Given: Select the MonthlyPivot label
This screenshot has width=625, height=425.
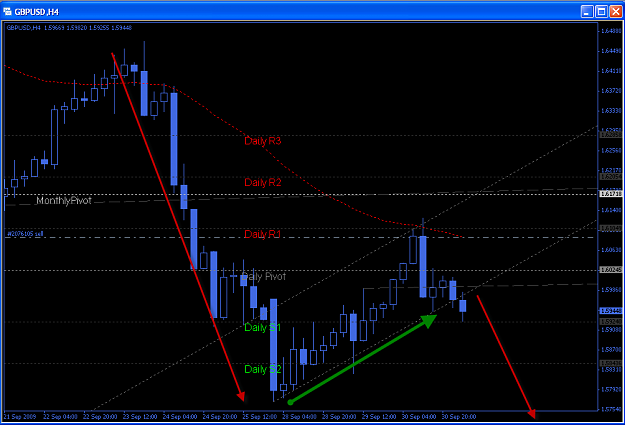Looking at the screenshot, I should pos(64,201).
